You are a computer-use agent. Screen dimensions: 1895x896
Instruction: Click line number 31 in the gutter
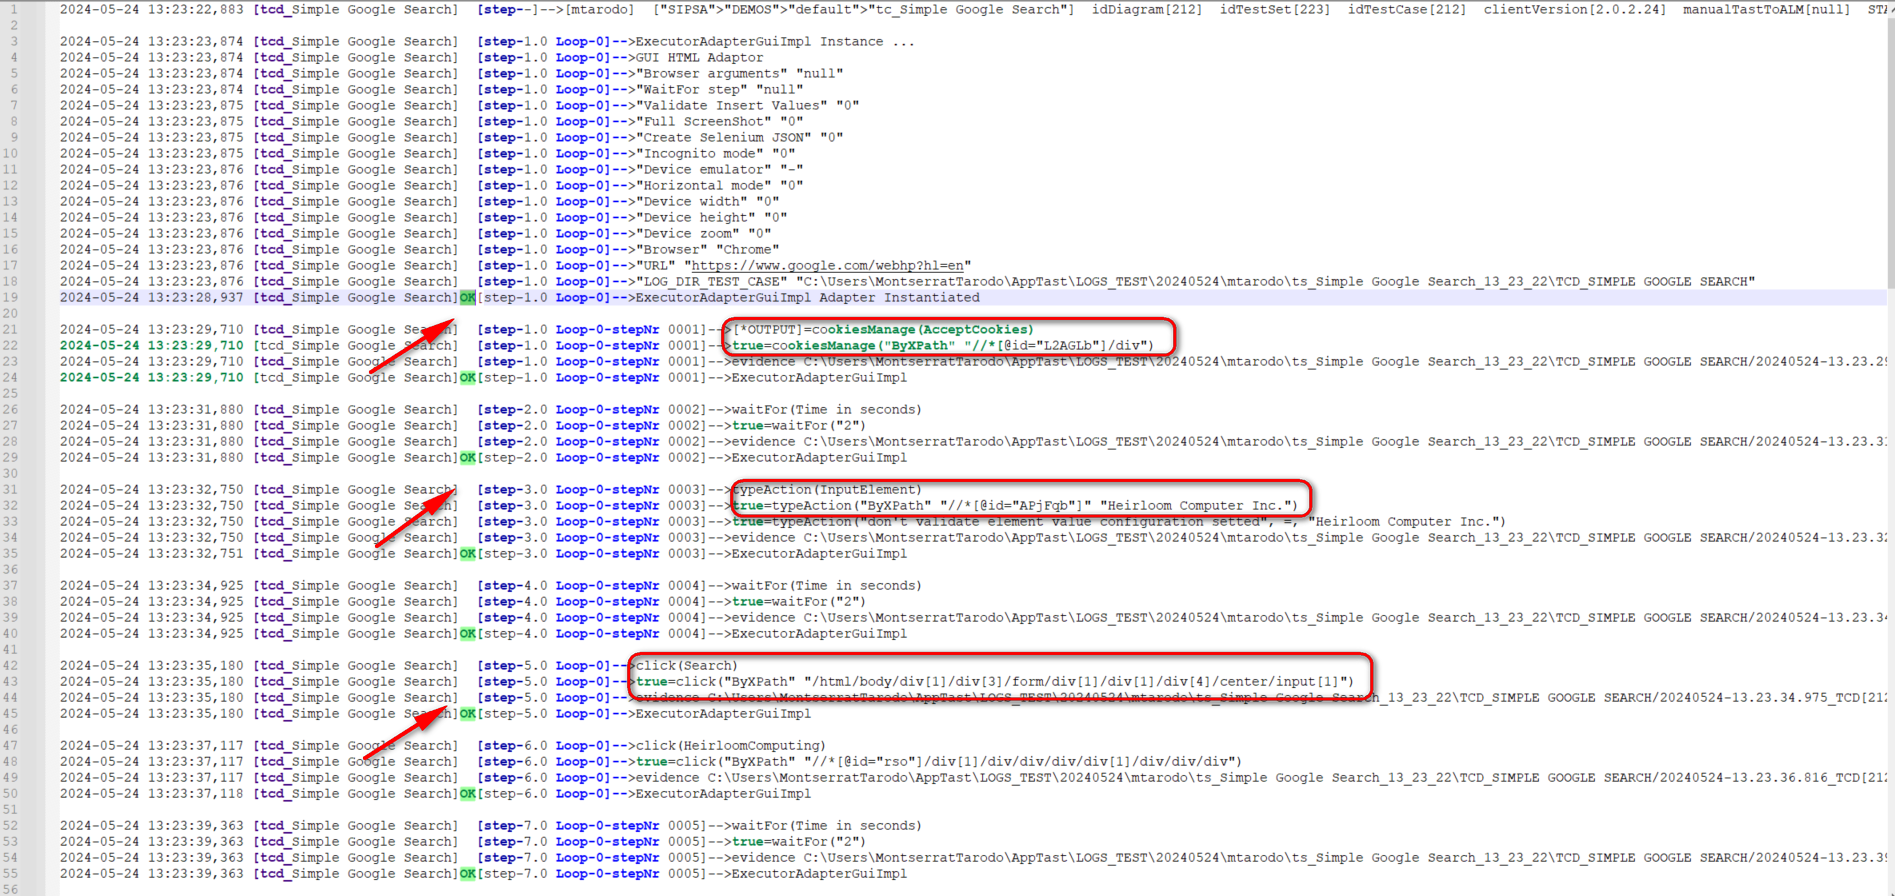coord(11,490)
